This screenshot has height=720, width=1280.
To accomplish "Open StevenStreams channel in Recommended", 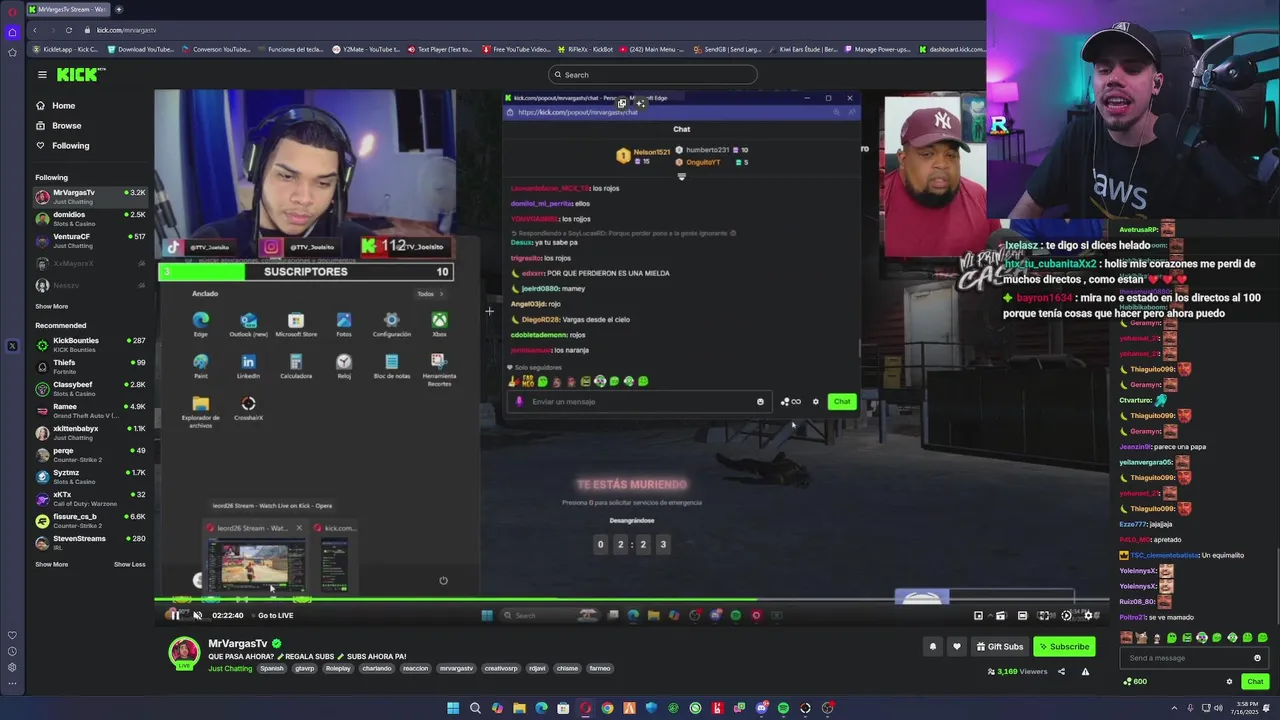I will (x=90, y=542).
